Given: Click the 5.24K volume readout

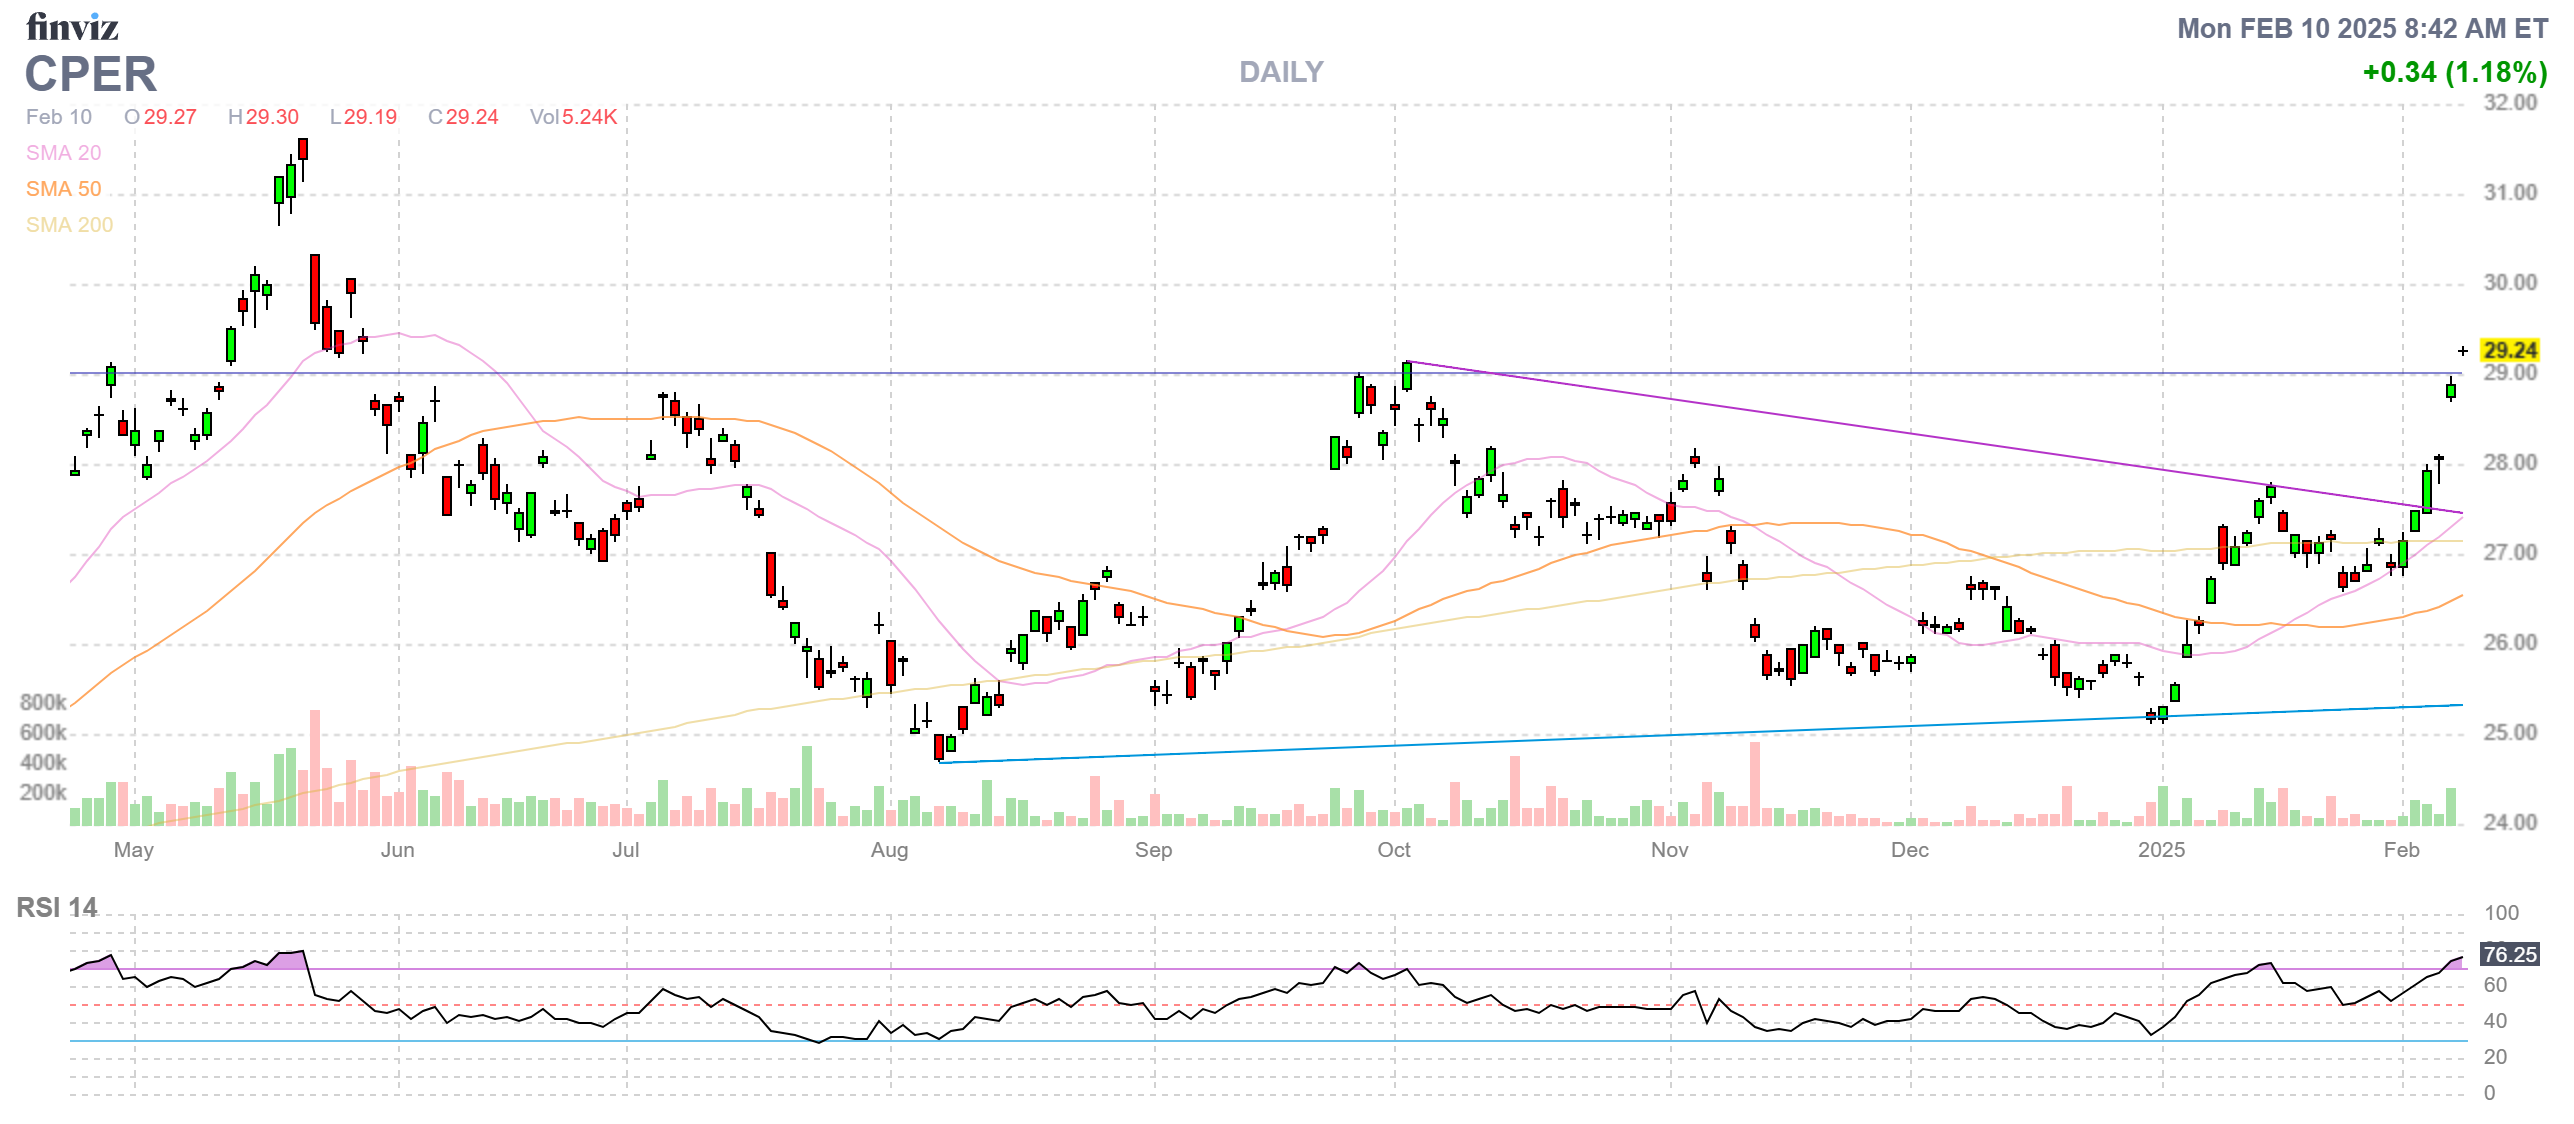Looking at the screenshot, I should tap(589, 117).
